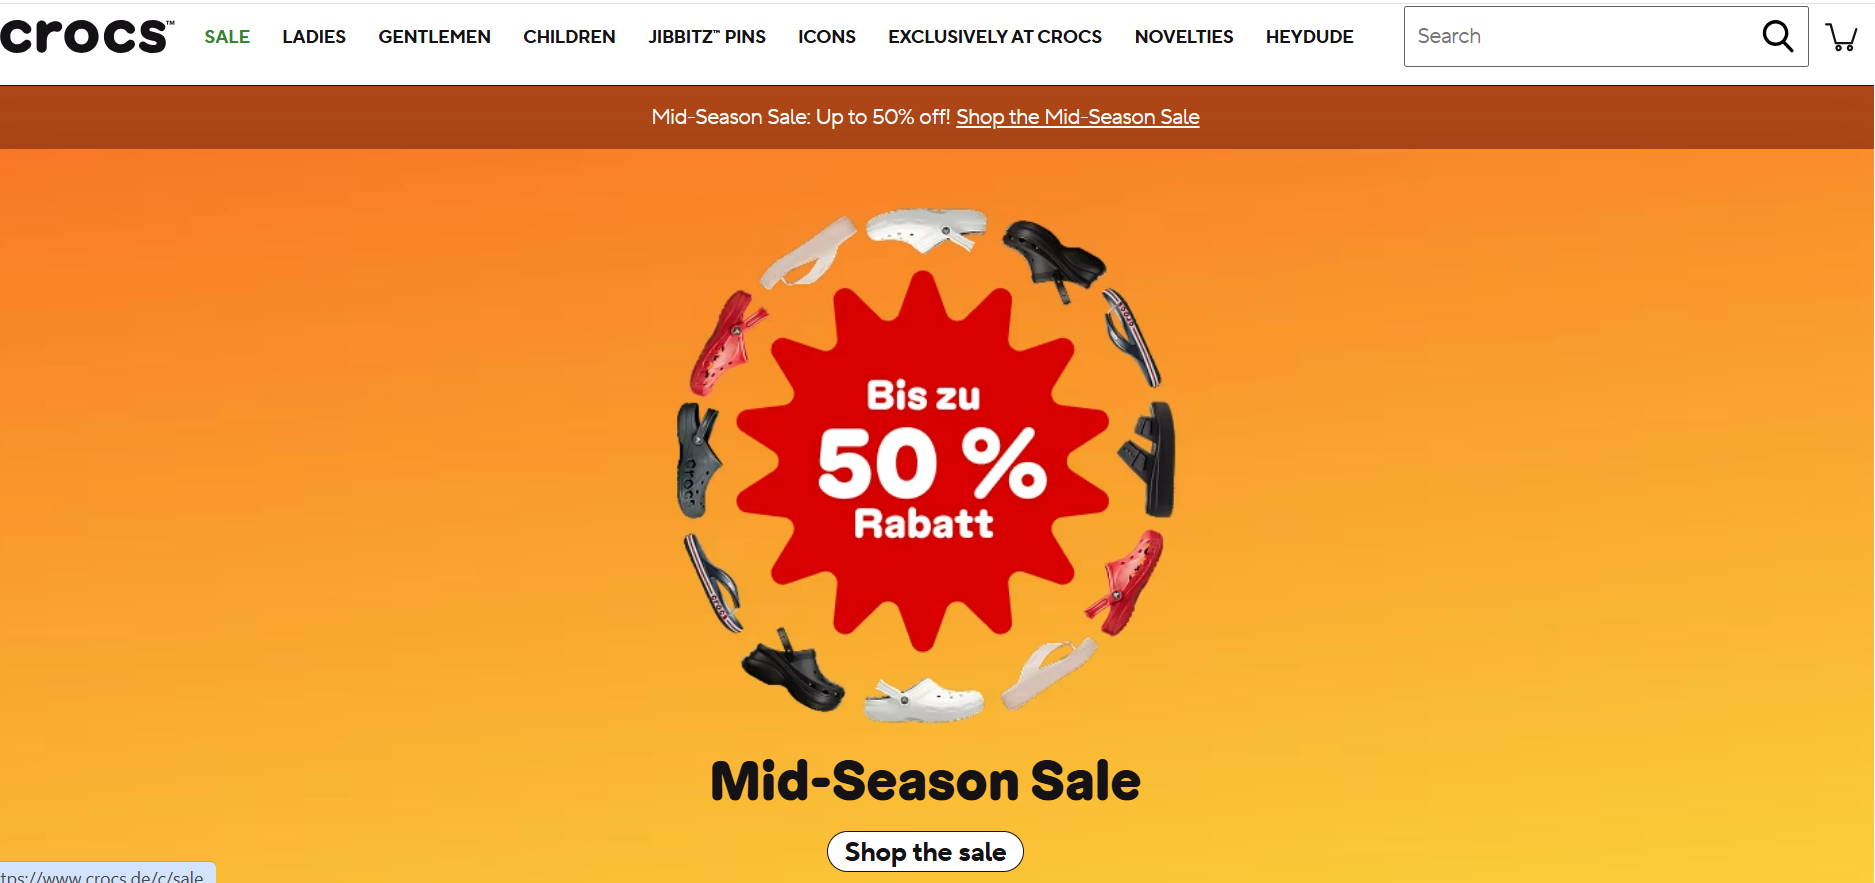Focus the Search input field
This screenshot has width=1875, height=883.
click(1580, 36)
